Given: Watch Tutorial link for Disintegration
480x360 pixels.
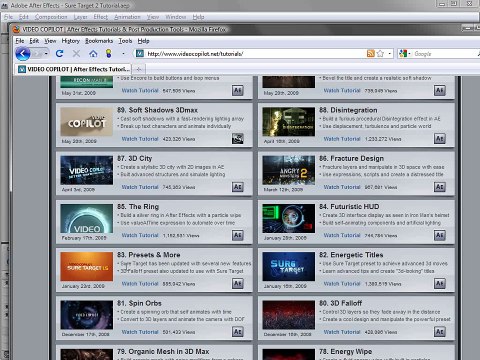Looking at the screenshot, I should [342, 139].
